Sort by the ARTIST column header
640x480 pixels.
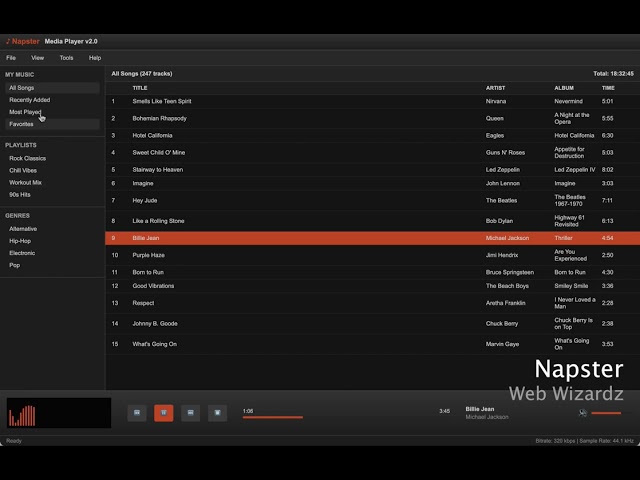coord(496,88)
